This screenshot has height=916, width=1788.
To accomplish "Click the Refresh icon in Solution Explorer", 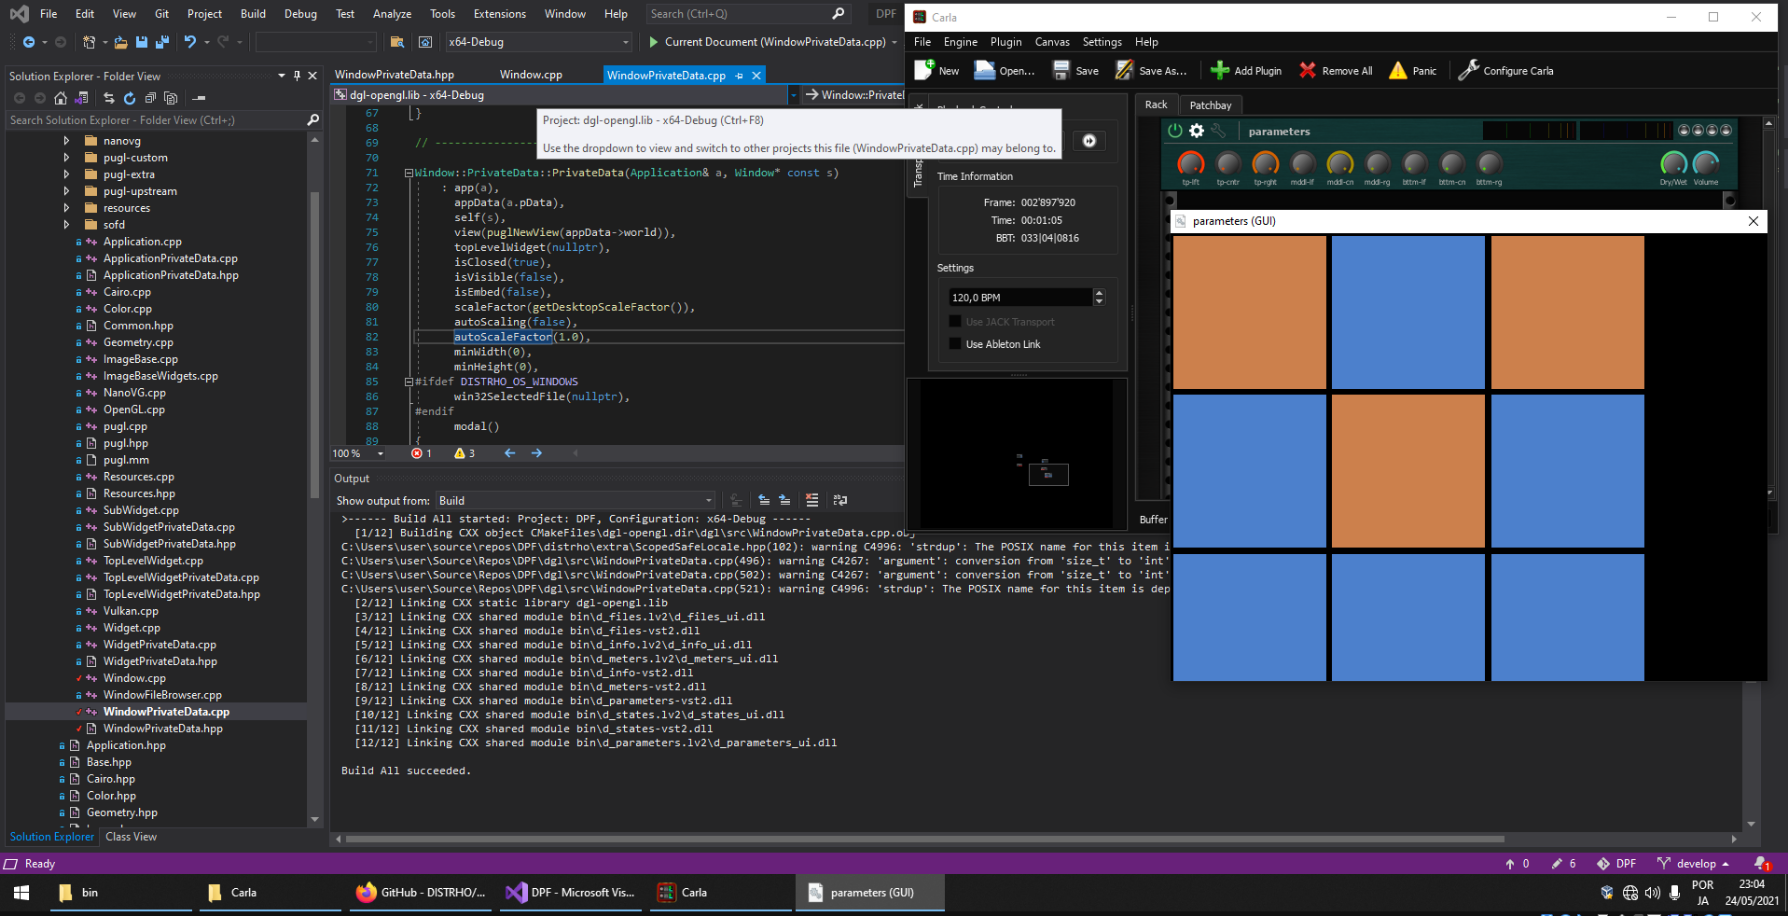I will [129, 98].
